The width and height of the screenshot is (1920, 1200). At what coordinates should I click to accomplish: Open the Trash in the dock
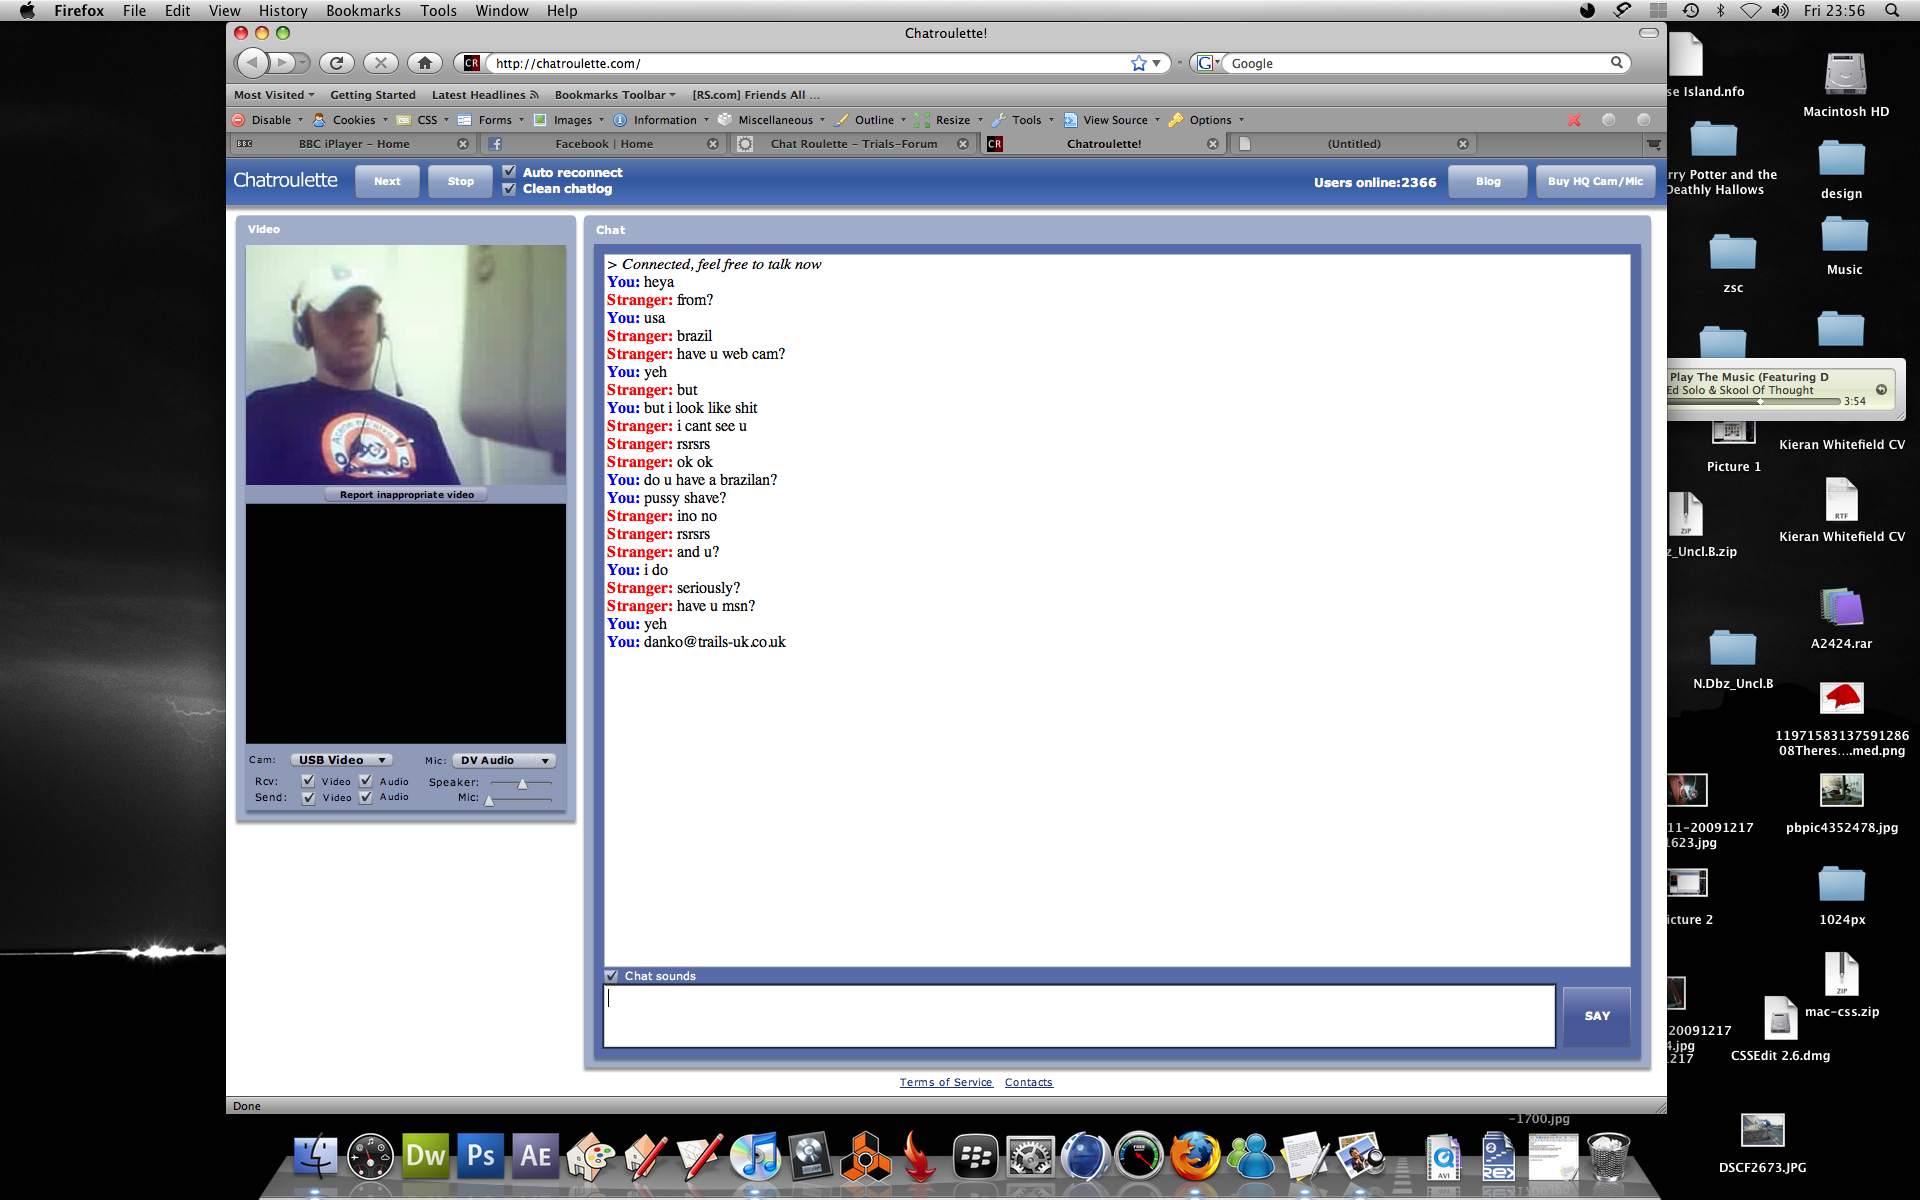(1608, 1156)
